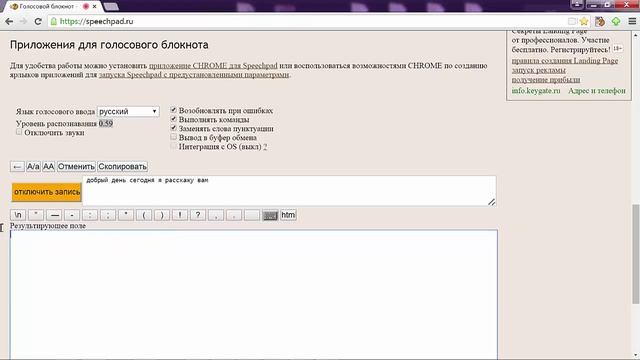
Task: Click inside the Результирующее поле textarea
Action: pos(253,294)
